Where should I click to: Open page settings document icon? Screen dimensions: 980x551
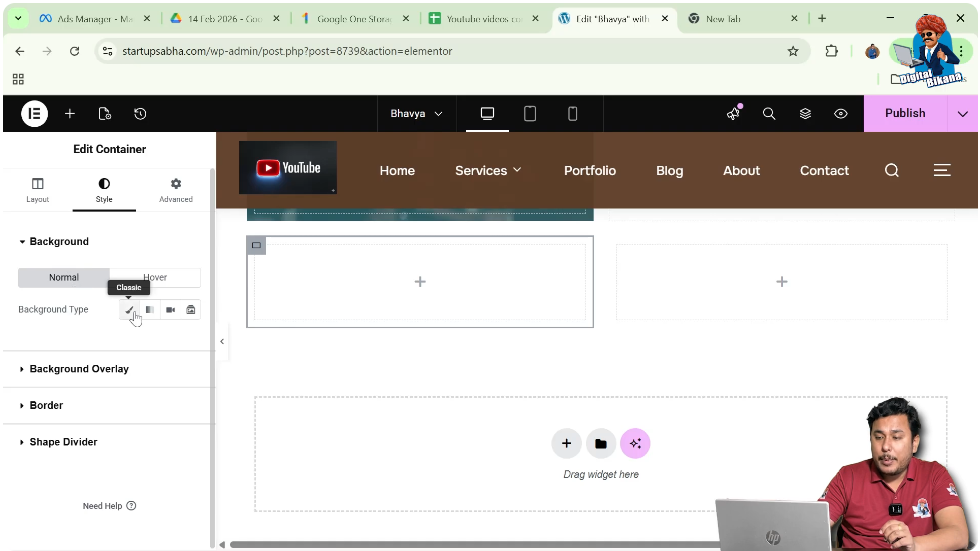tap(104, 114)
